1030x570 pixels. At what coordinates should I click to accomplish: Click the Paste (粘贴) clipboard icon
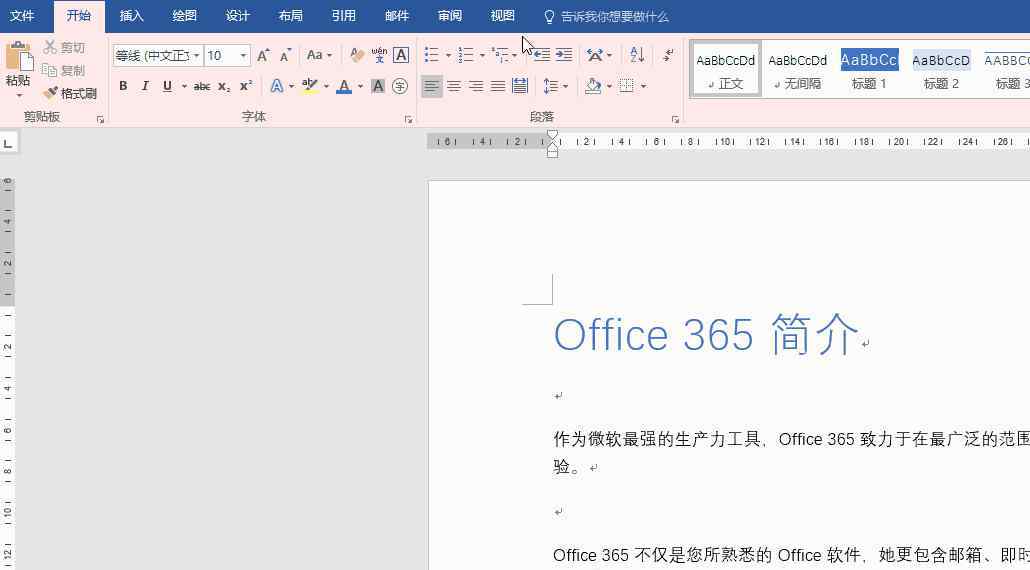[x=19, y=56]
